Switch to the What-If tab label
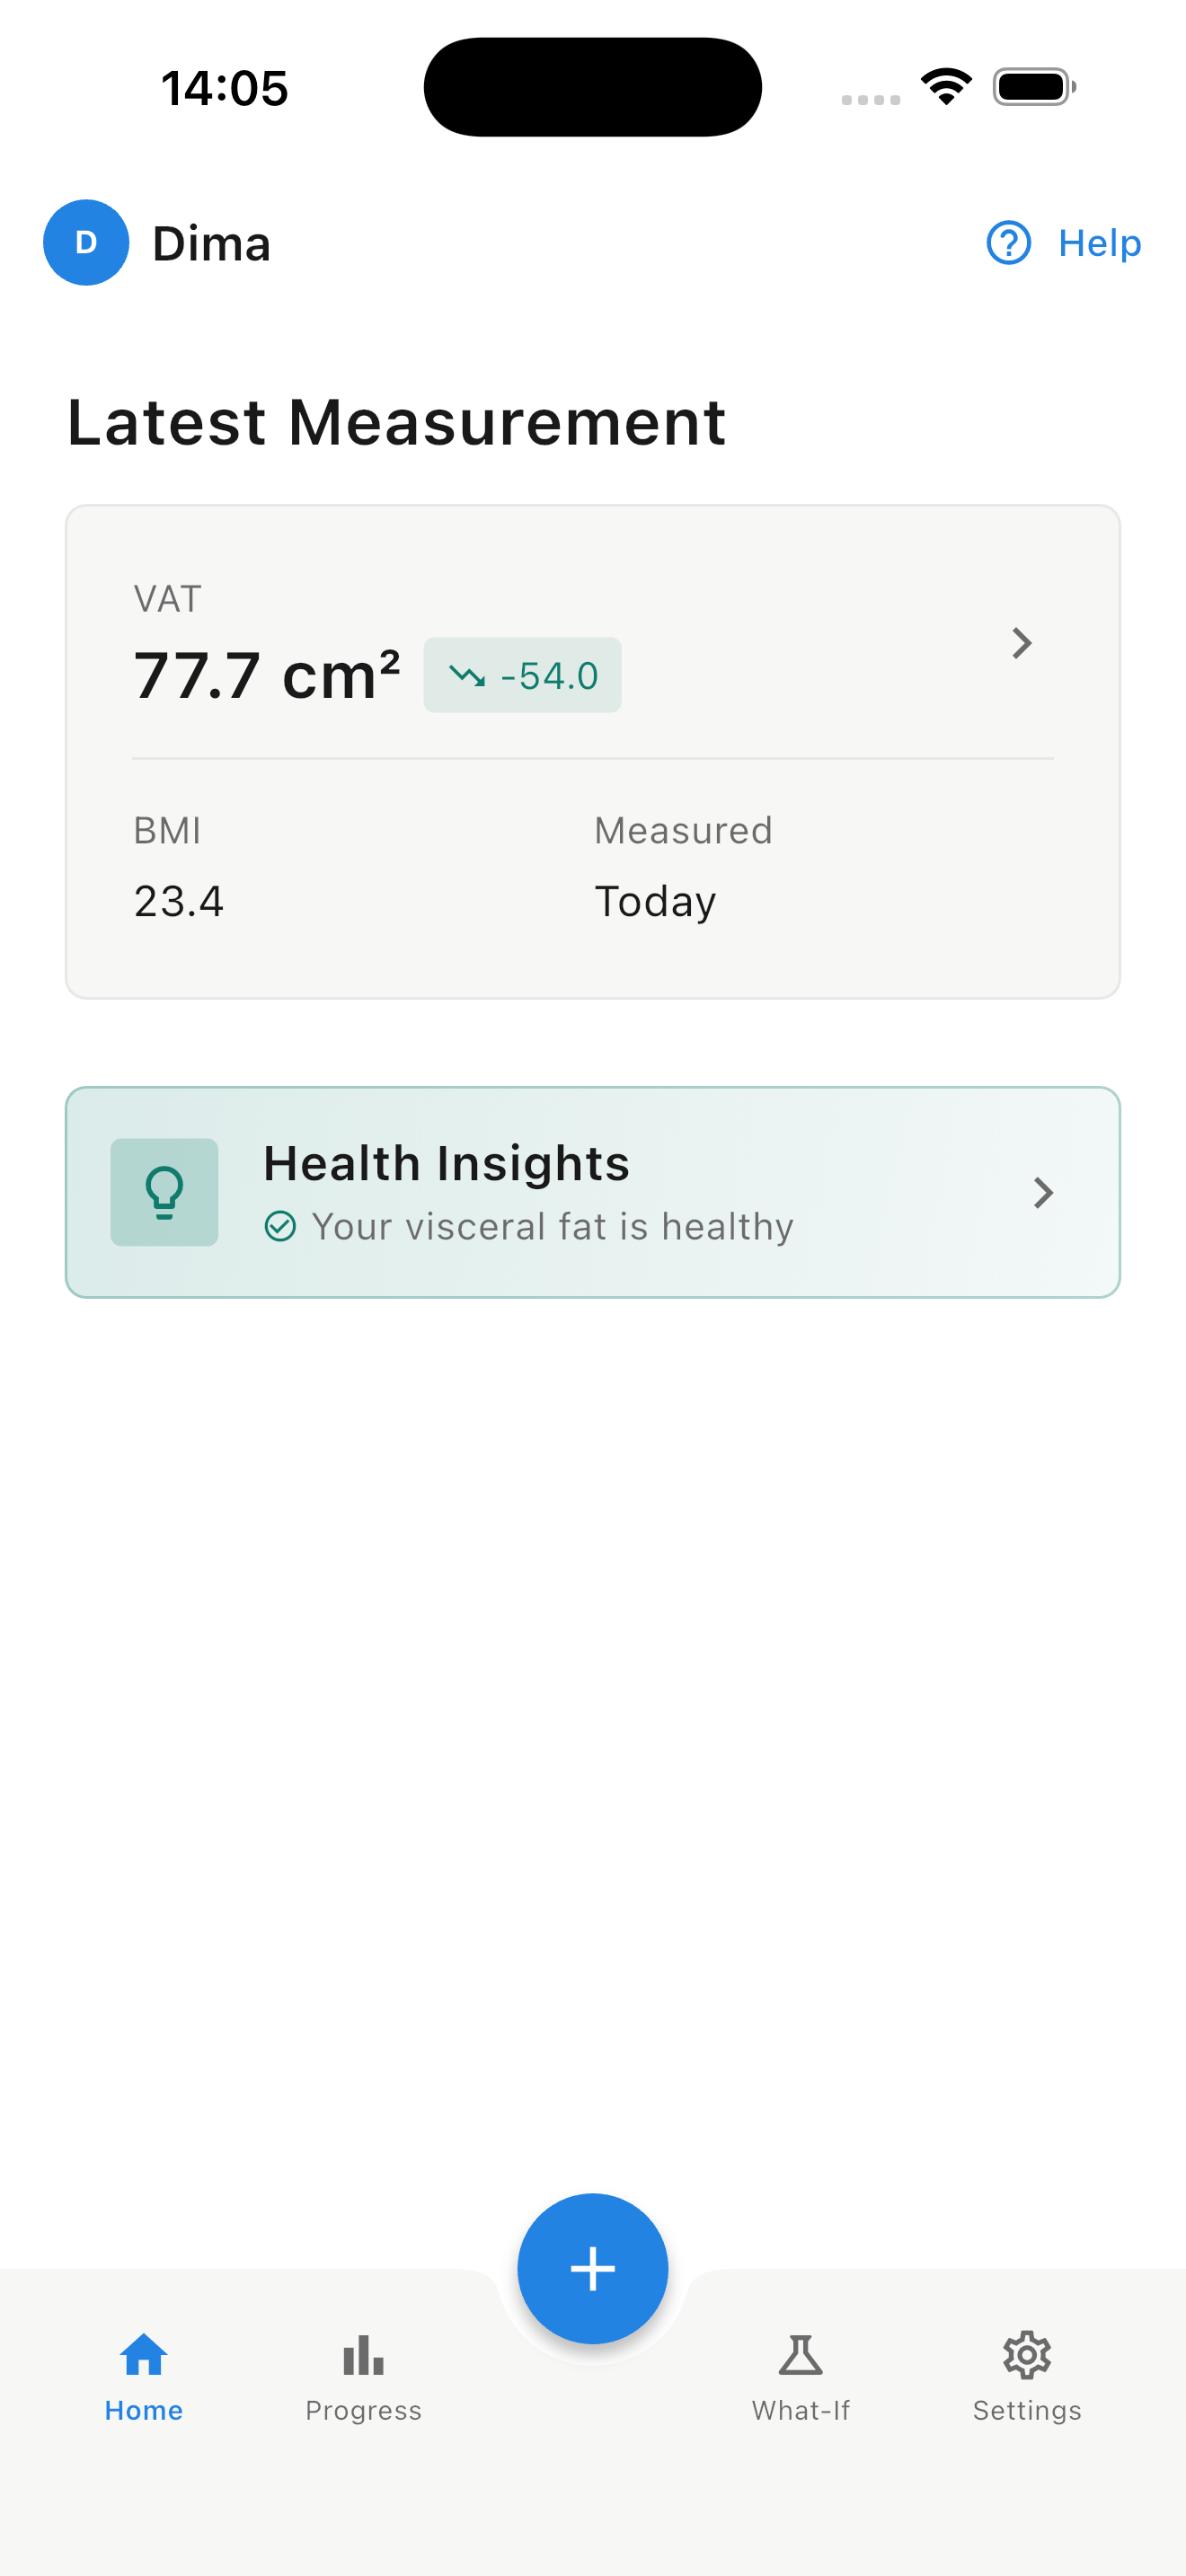The height and width of the screenshot is (2576, 1186). click(801, 2410)
